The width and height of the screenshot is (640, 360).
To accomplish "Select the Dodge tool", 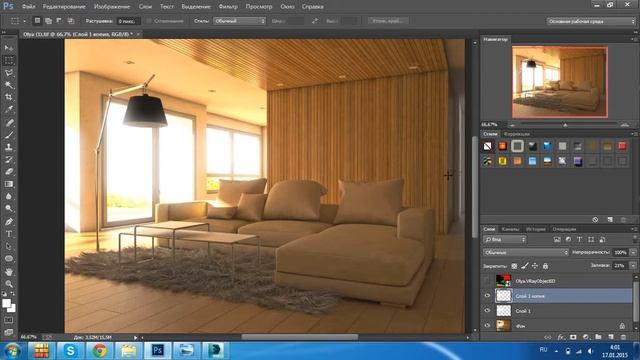I will [9, 209].
